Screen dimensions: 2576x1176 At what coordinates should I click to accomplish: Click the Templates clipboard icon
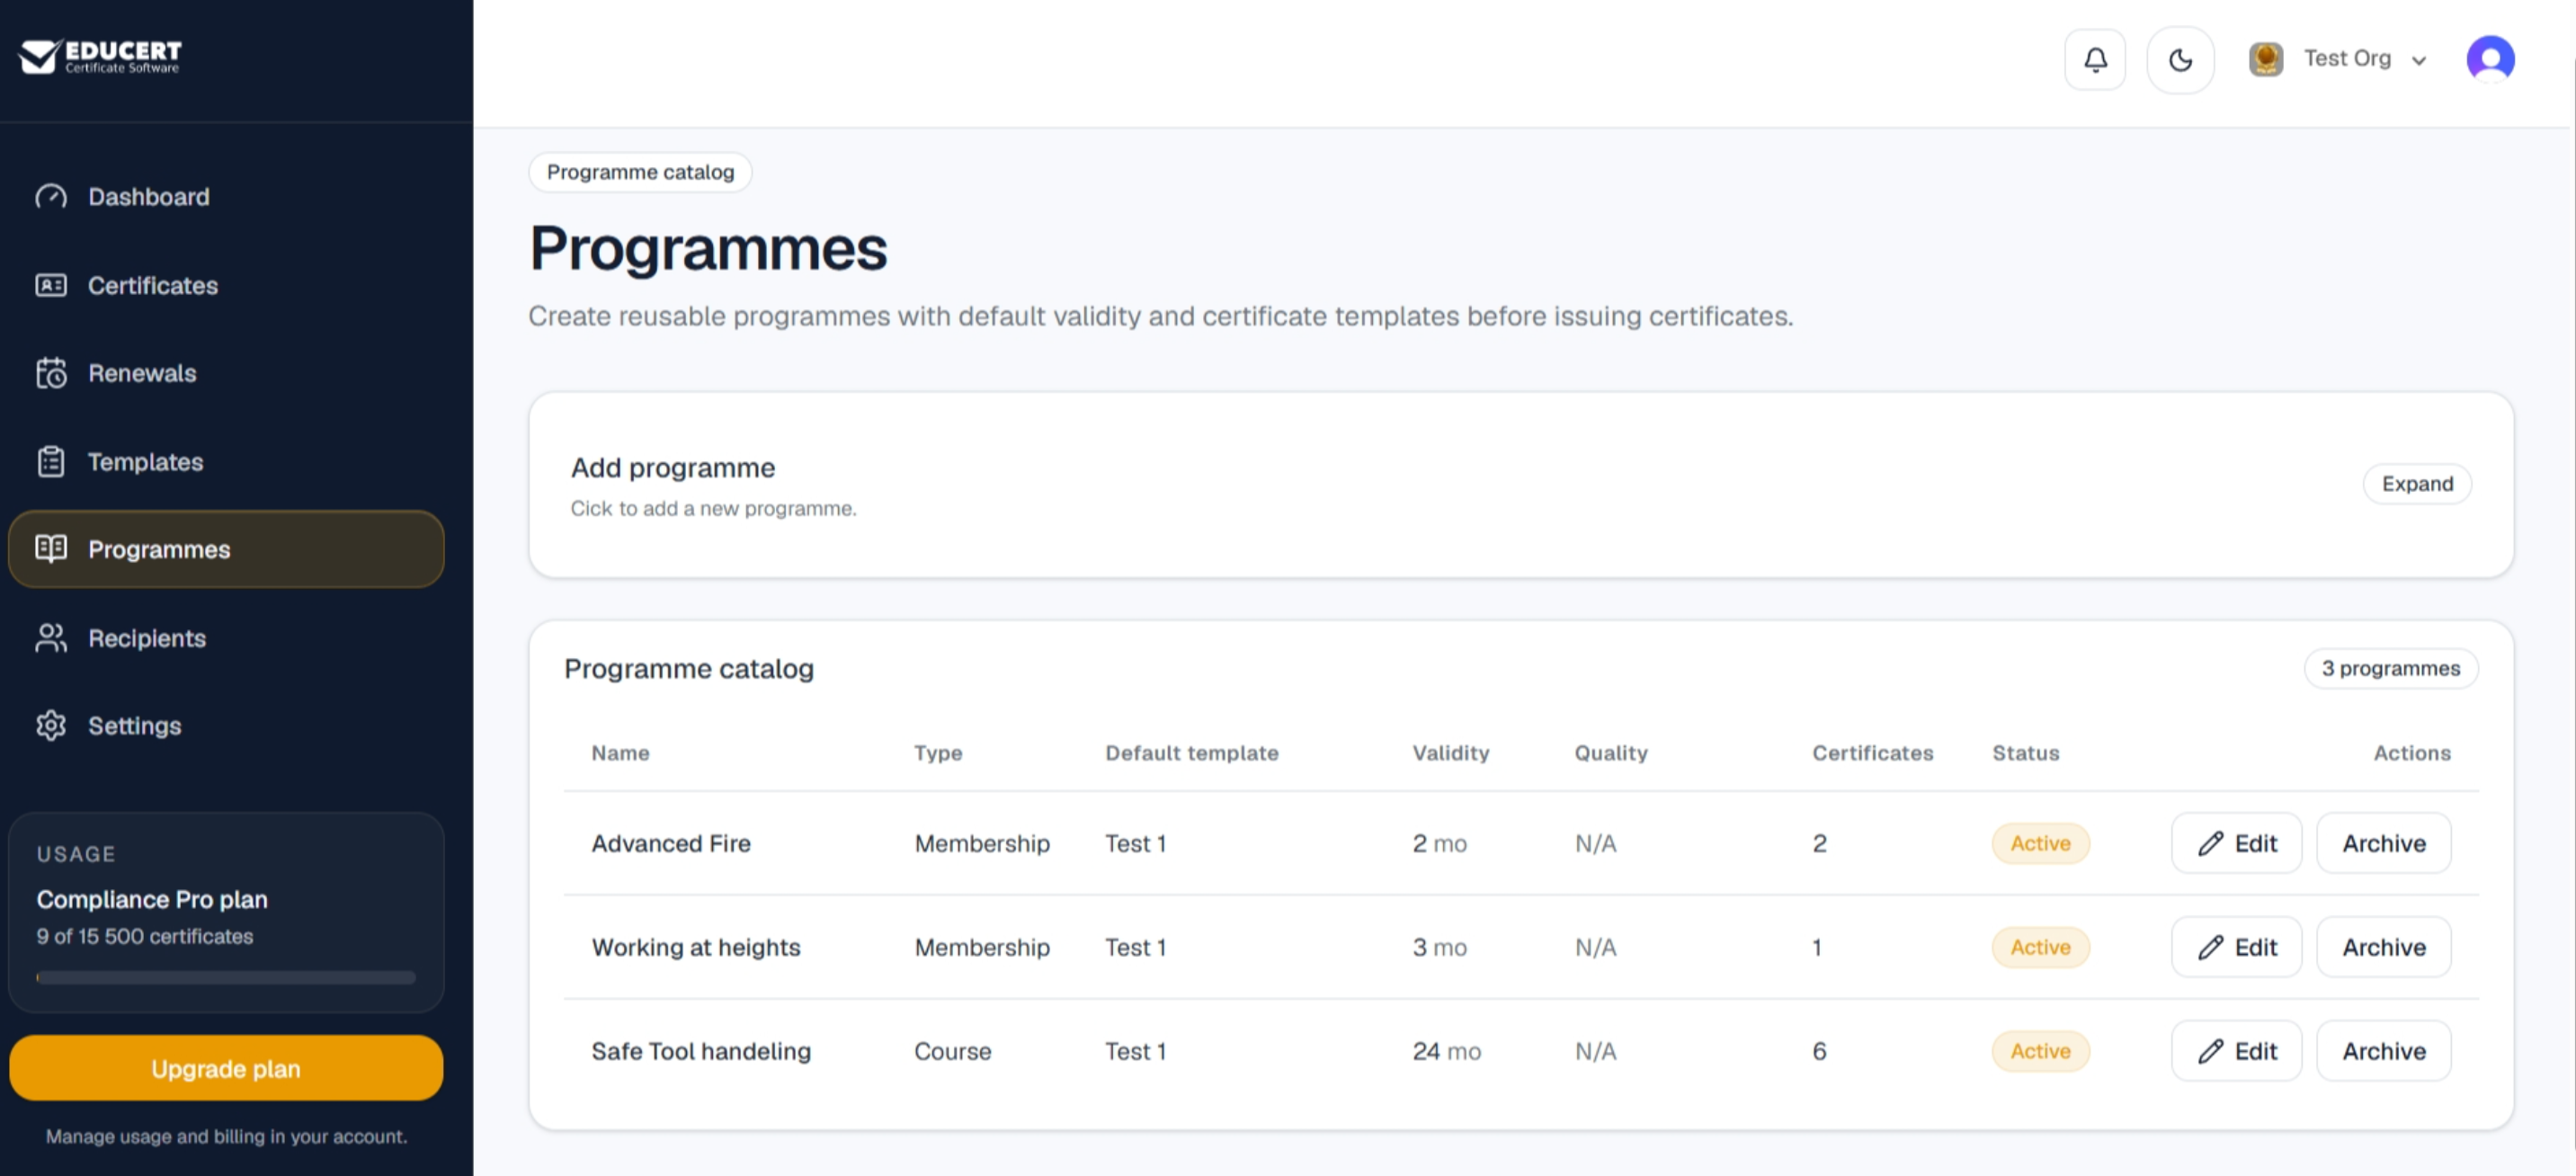pos(51,462)
